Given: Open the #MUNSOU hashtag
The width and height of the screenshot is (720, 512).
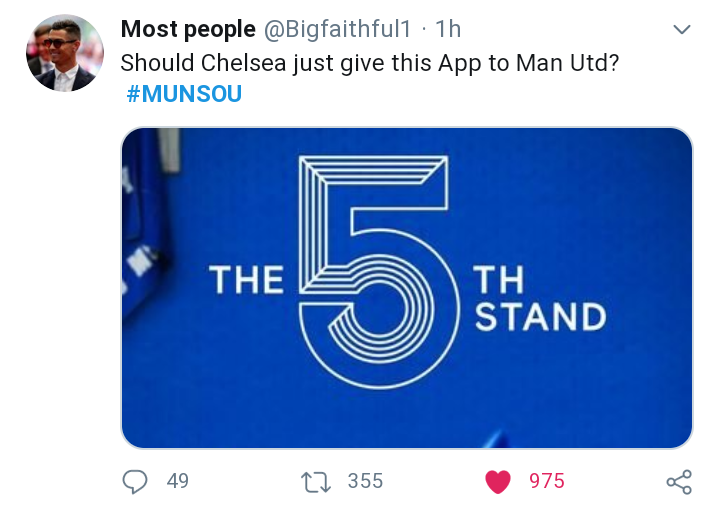Looking at the screenshot, I should 184,95.
